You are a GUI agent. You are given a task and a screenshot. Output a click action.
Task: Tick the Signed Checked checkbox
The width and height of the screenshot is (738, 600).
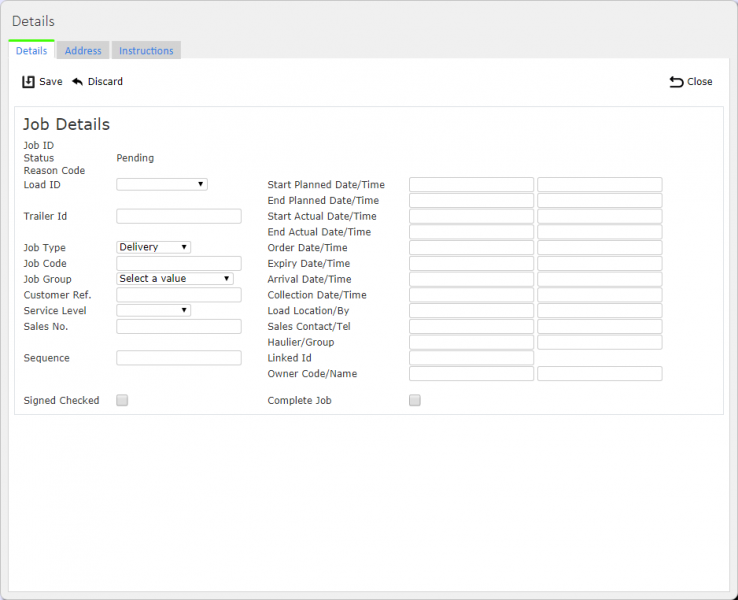[122, 400]
